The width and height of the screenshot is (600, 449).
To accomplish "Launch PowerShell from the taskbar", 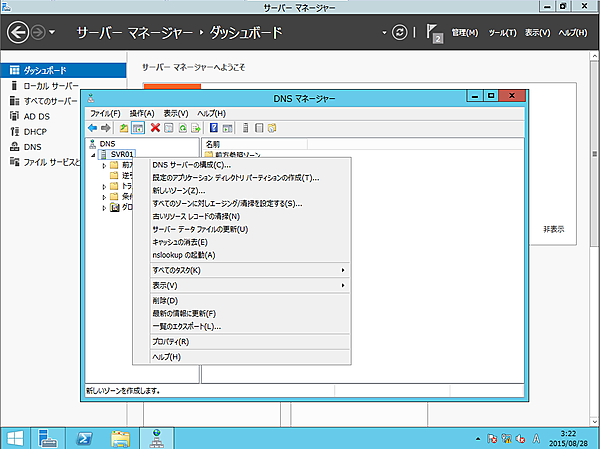I will tap(84, 439).
